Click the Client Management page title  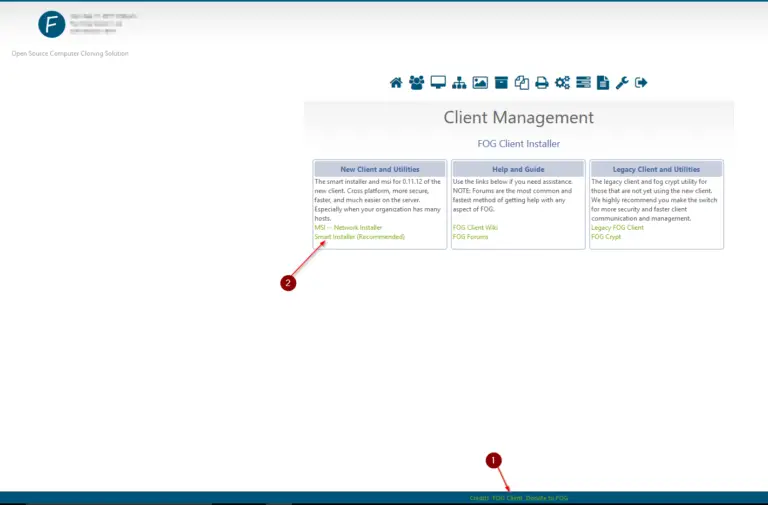[x=519, y=118]
